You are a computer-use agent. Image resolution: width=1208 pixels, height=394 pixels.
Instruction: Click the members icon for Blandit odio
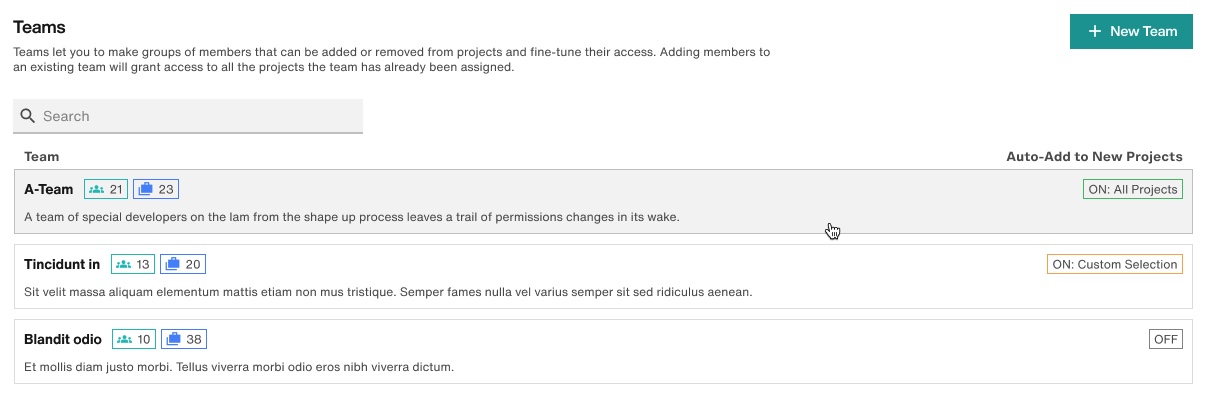point(124,339)
